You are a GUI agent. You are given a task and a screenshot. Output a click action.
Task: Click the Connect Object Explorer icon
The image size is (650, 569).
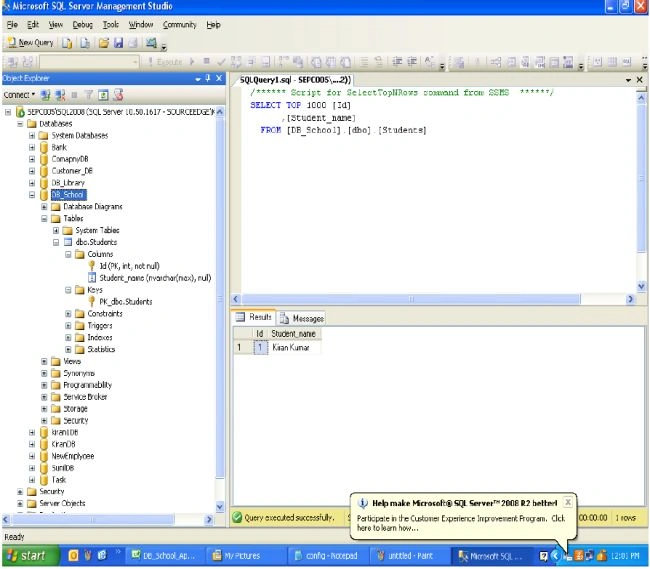(45, 95)
